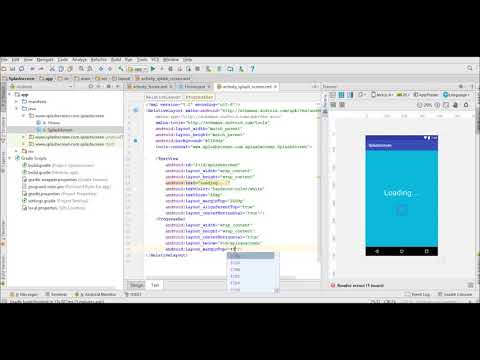The height and width of the screenshot is (360, 480).
Task: Click scroll-from-source target icon in project panel
Action: pyautogui.click(x=91, y=87)
